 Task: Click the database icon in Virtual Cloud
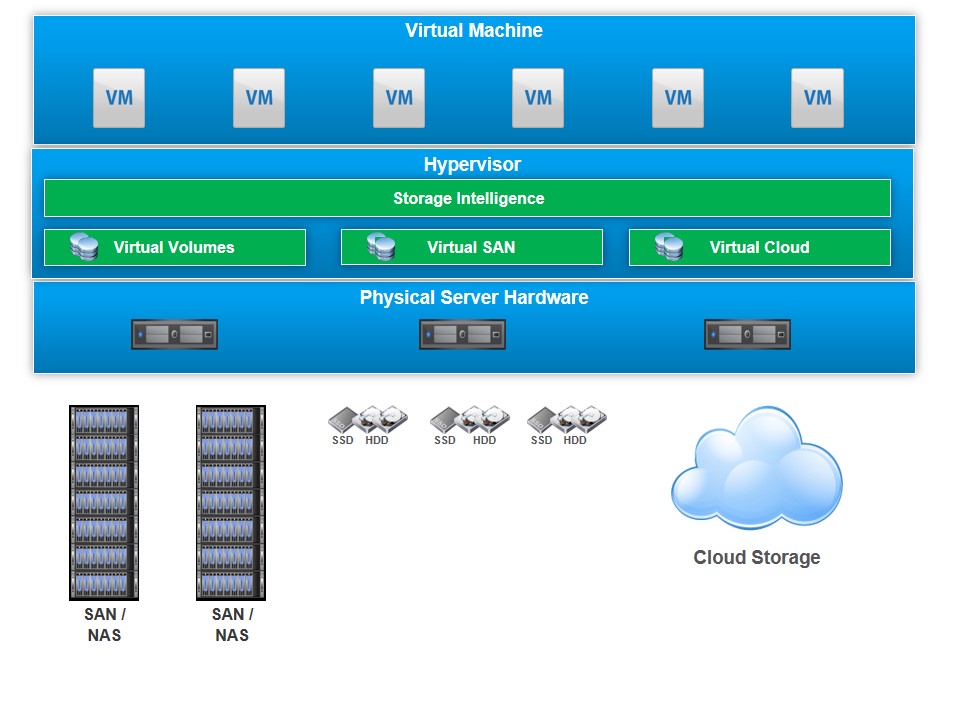[669, 246]
